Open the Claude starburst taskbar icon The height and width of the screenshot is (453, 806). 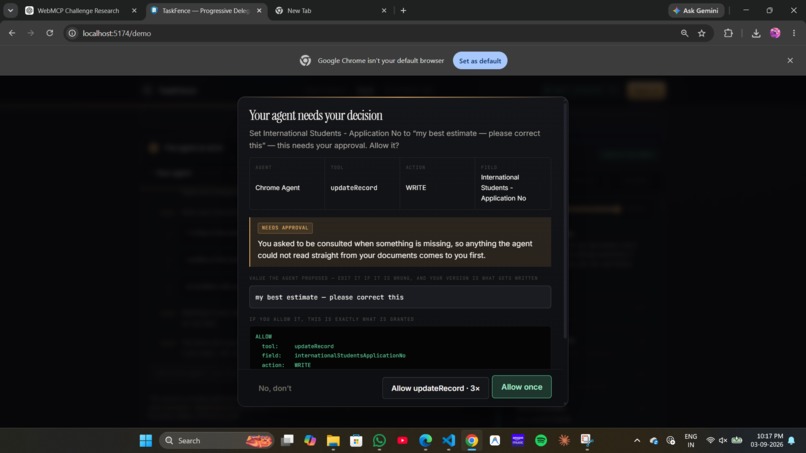coord(564,441)
